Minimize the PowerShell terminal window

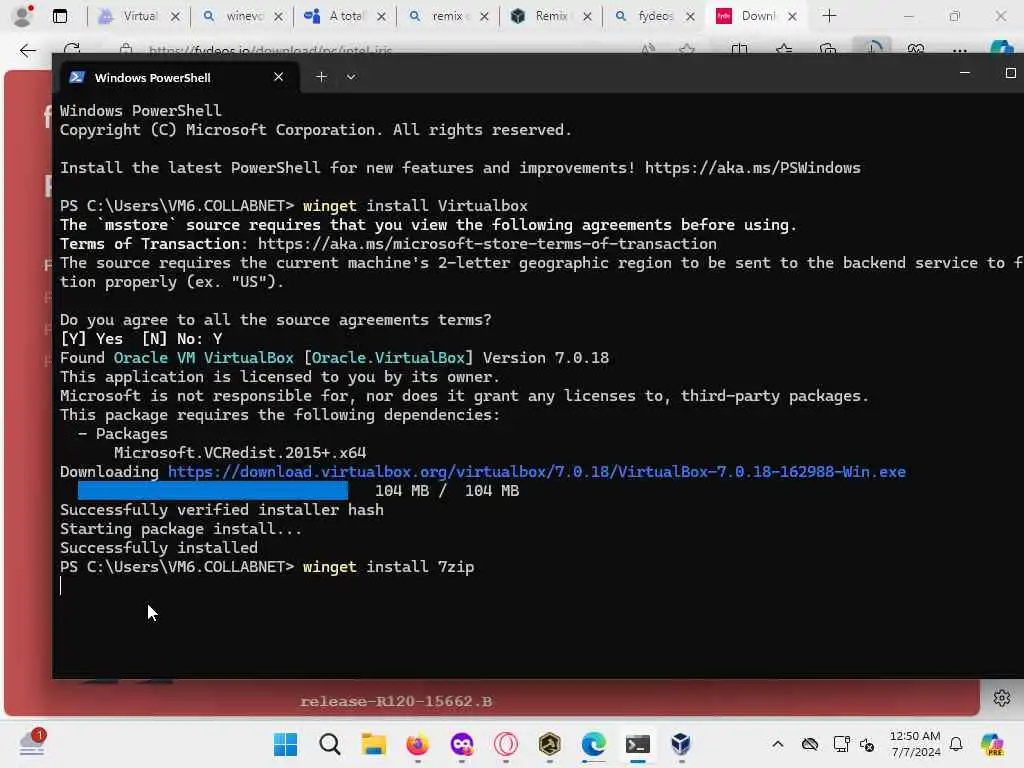coord(965,73)
